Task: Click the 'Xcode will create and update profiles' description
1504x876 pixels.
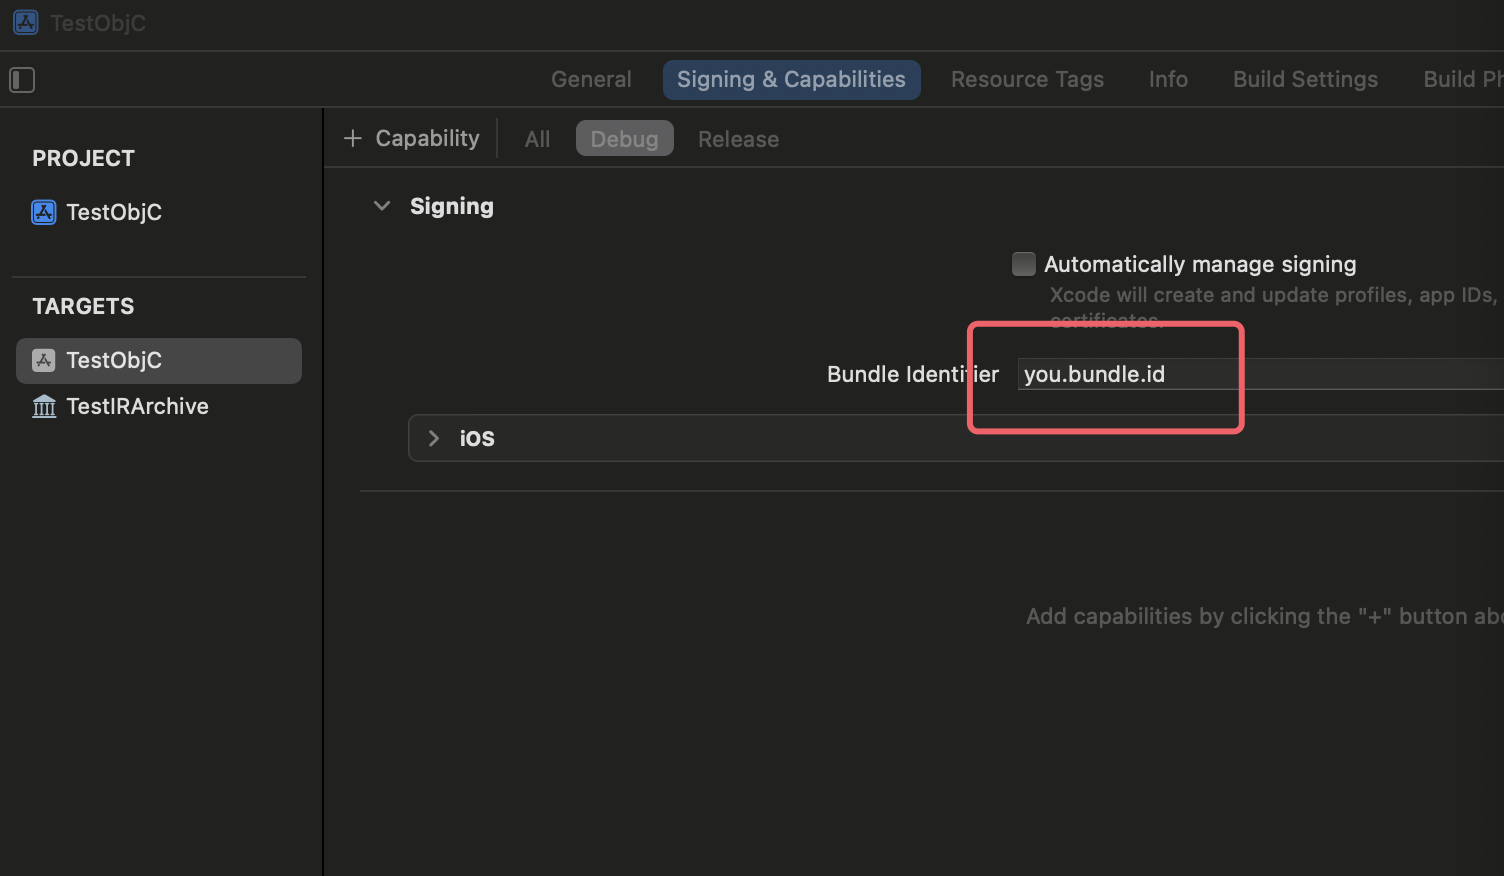Action: click(x=1276, y=307)
